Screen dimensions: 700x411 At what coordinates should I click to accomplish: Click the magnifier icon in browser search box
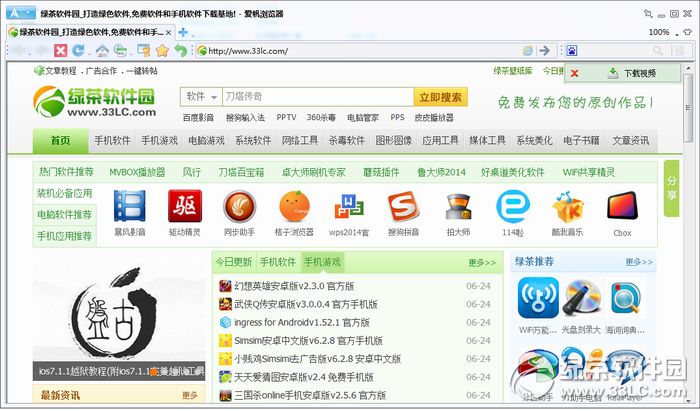[x=658, y=50]
